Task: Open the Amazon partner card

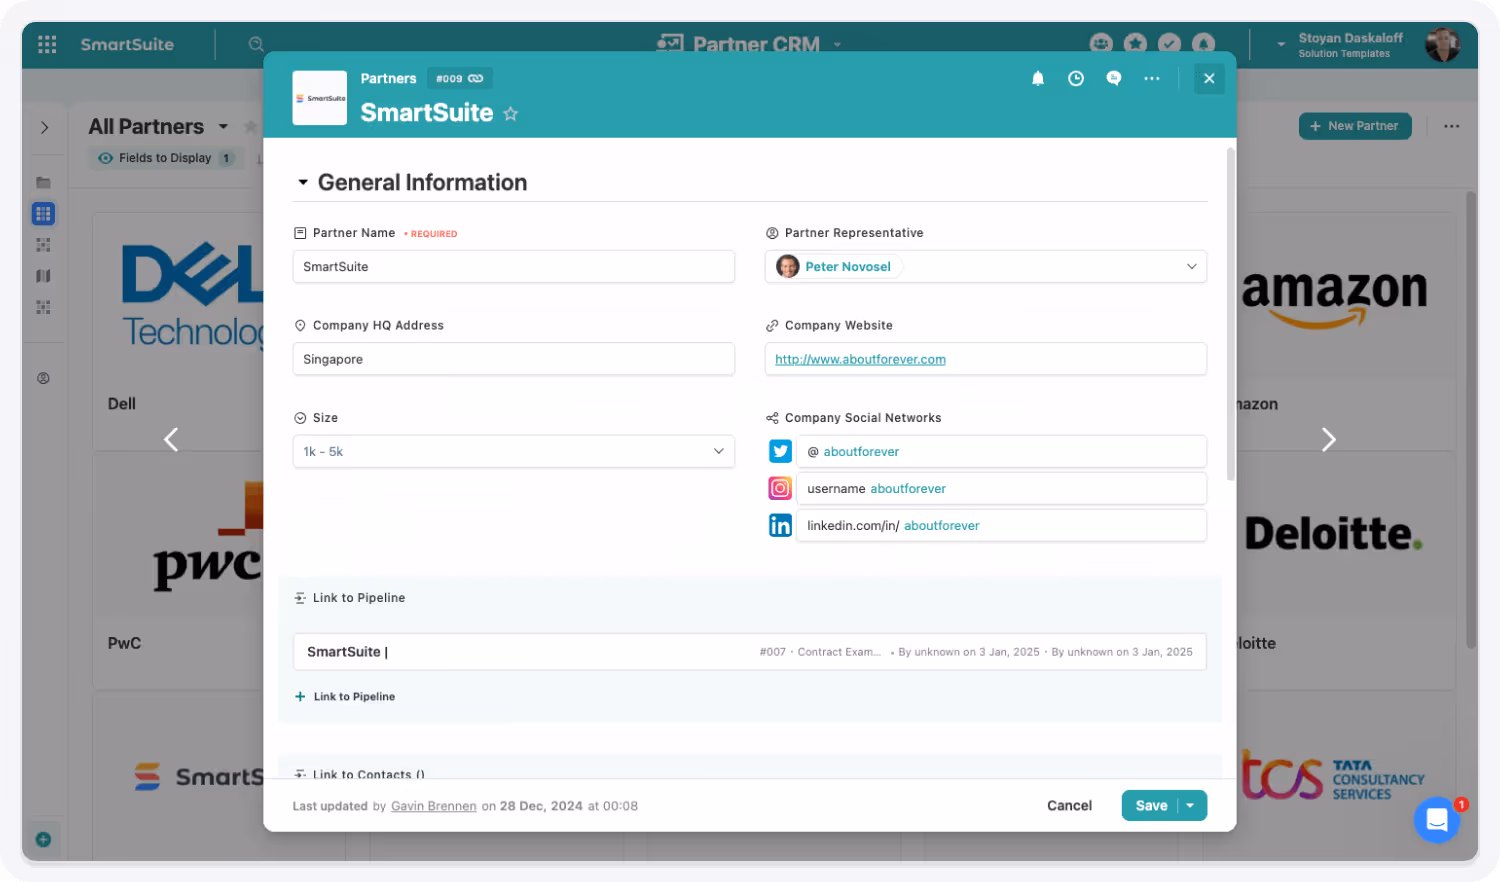Action: pos(1345,330)
